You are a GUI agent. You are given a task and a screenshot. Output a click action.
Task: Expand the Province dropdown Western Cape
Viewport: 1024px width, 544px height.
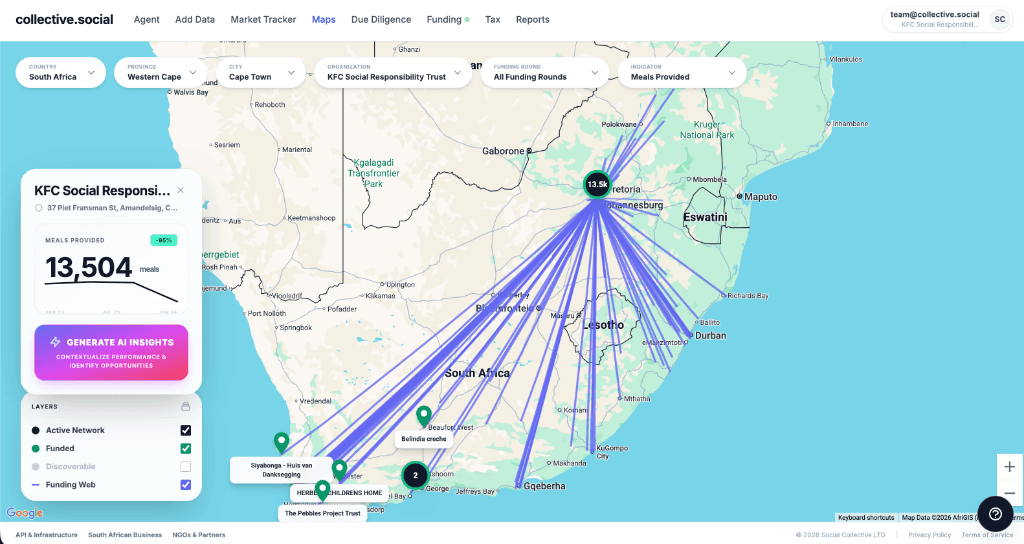[160, 72]
